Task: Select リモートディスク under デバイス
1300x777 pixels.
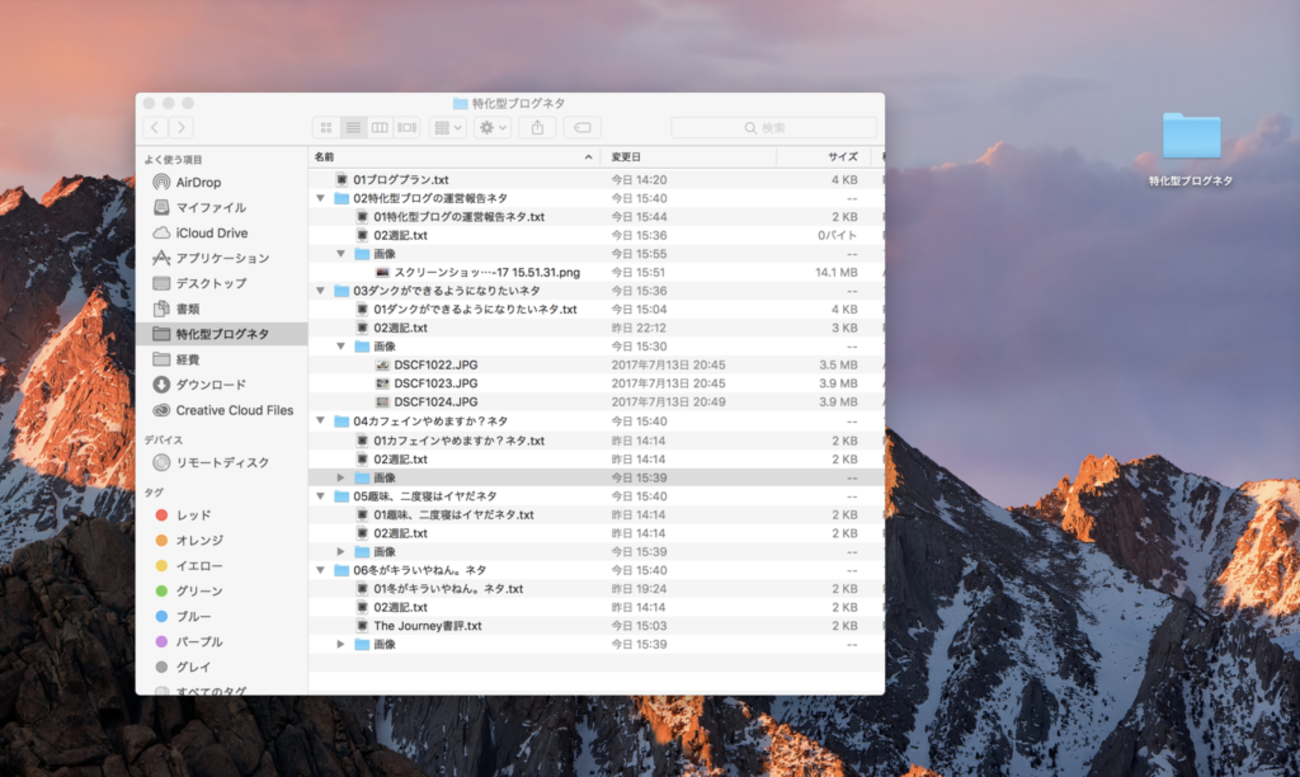Action: pos(222,463)
